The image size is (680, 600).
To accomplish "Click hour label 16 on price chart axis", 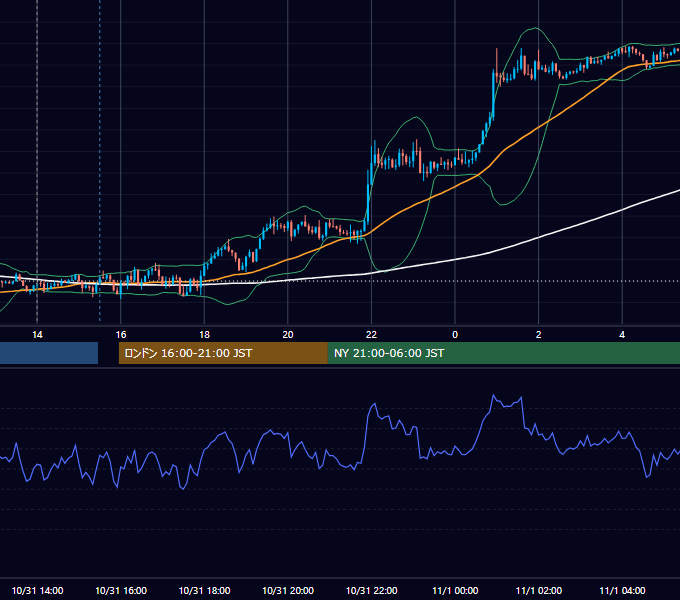I will pos(121,335).
